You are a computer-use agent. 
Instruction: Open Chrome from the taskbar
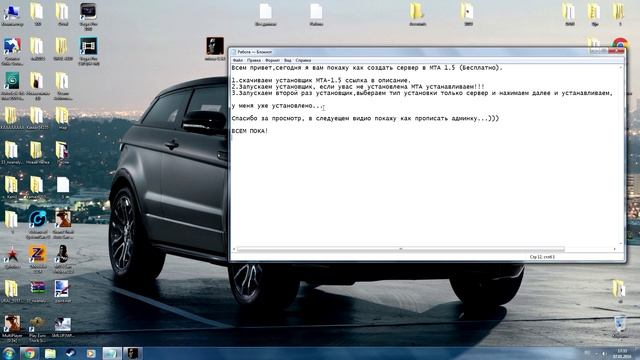tap(29, 353)
